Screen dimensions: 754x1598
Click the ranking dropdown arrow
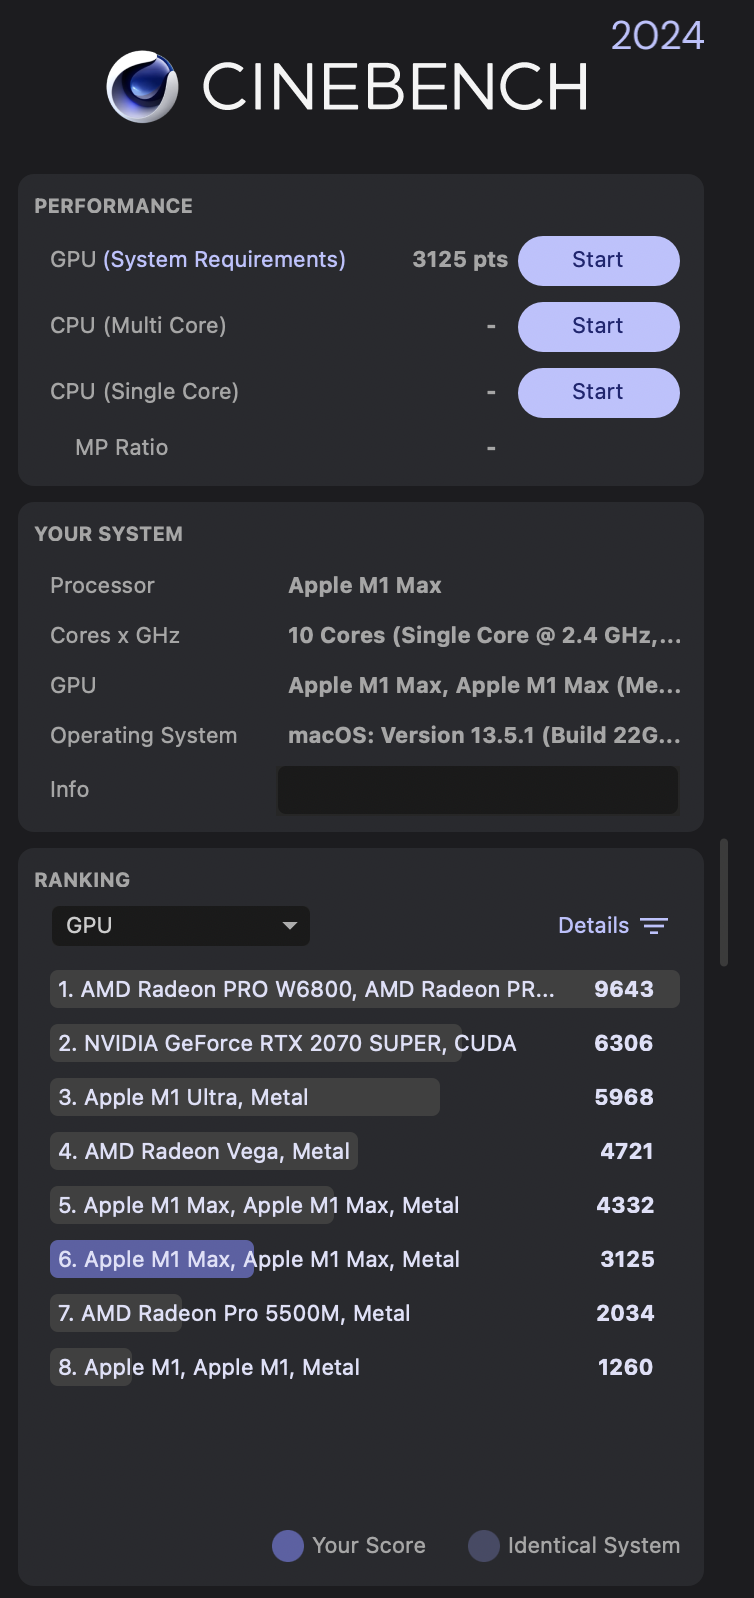tap(290, 926)
